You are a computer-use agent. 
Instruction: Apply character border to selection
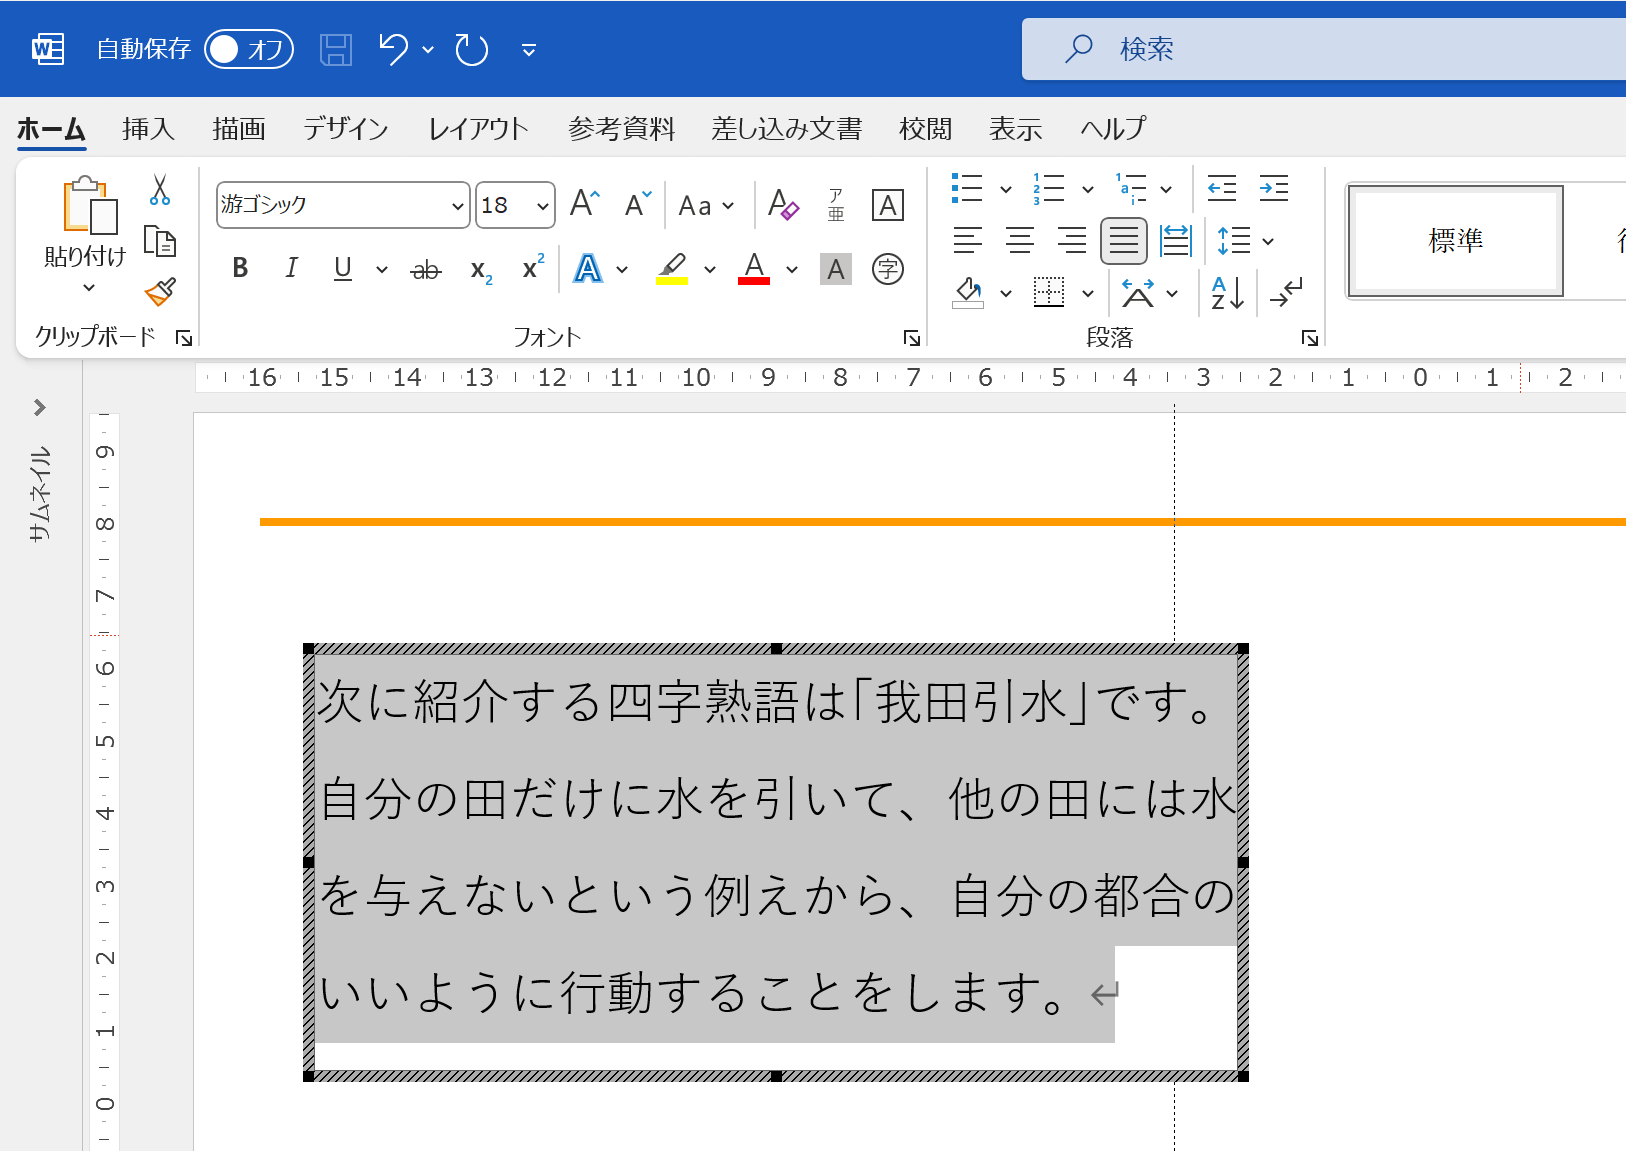click(887, 205)
